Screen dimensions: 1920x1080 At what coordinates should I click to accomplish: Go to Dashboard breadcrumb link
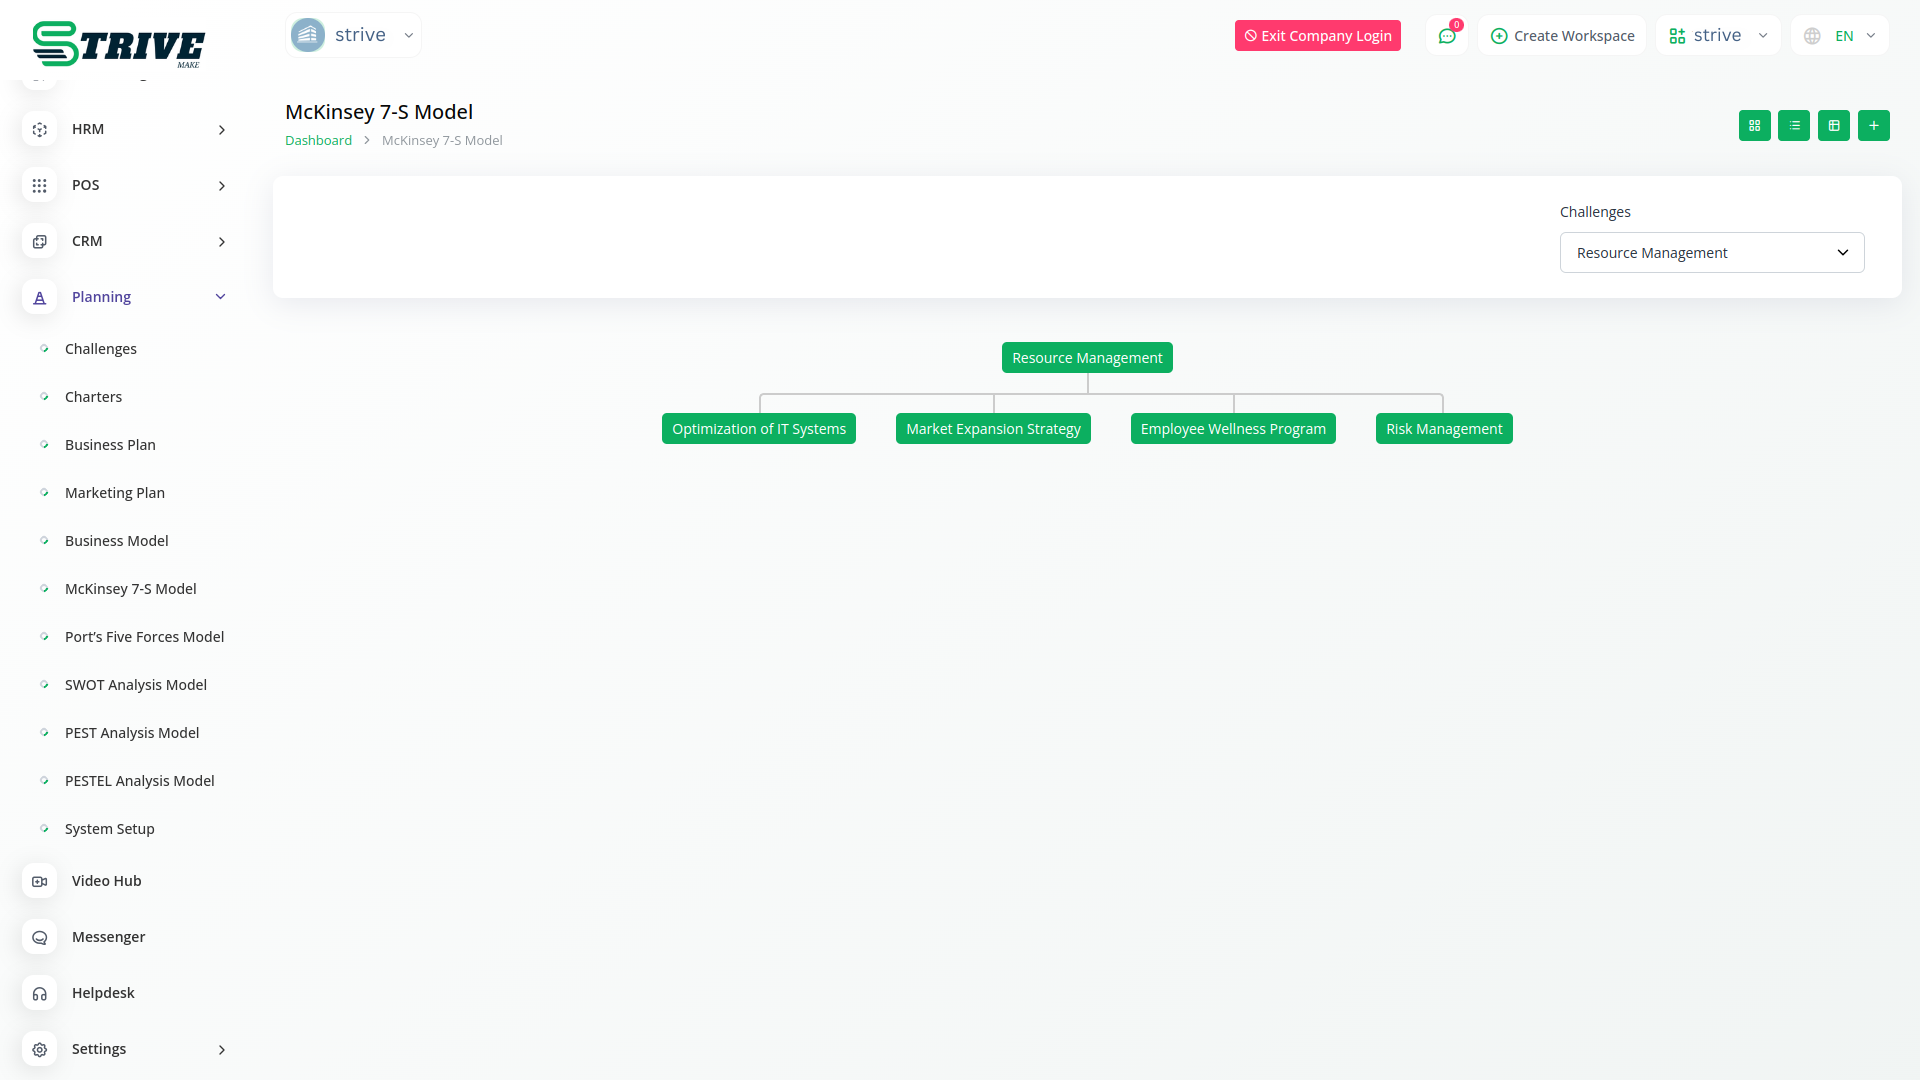(x=318, y=141)
